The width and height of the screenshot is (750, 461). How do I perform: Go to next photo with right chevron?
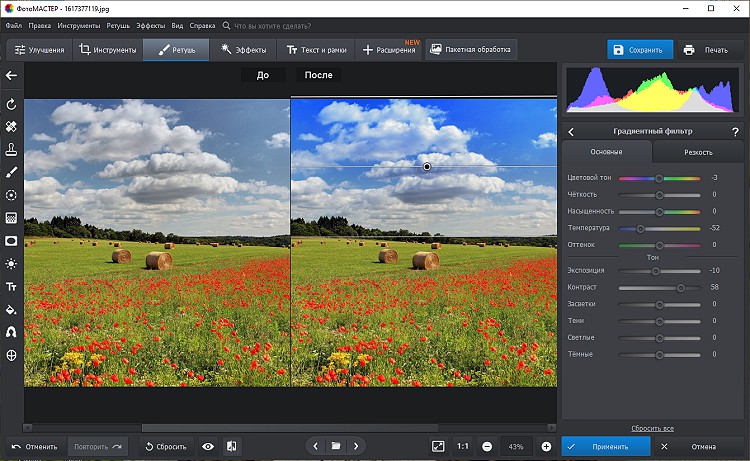pyautogui.click(x=356, y=446)
